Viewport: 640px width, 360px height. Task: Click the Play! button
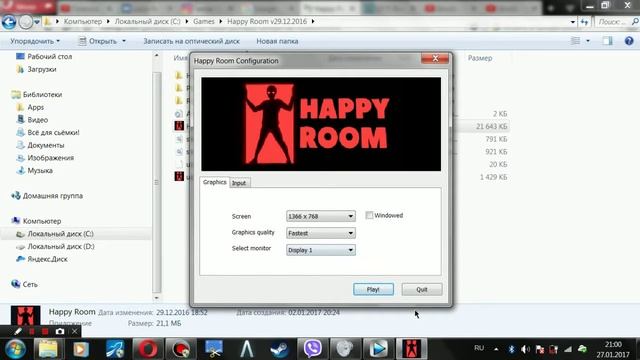click(x=373, y=289)
